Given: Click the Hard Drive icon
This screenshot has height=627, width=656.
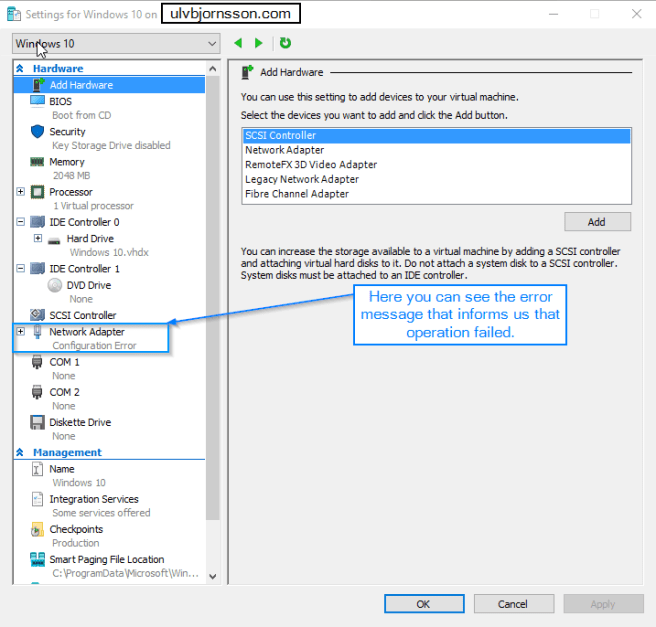Looking at the screenshot, I should (x=54, y=240).
